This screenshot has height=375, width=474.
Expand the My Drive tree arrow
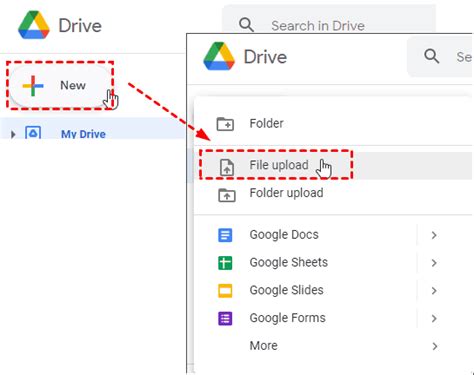coord(13,134)
